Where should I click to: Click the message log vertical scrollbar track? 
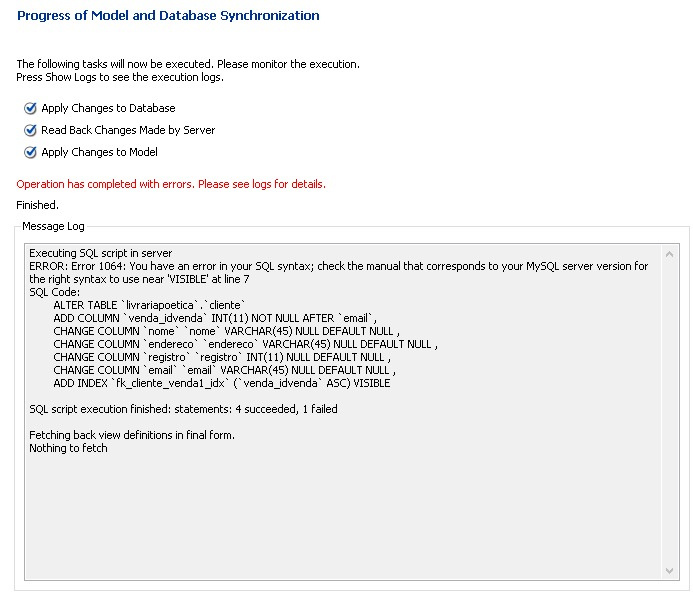tap(669, 412)
